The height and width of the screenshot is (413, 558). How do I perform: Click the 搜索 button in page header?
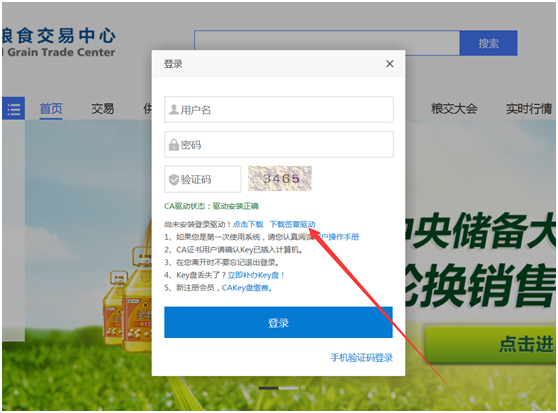tap(488, 43)
